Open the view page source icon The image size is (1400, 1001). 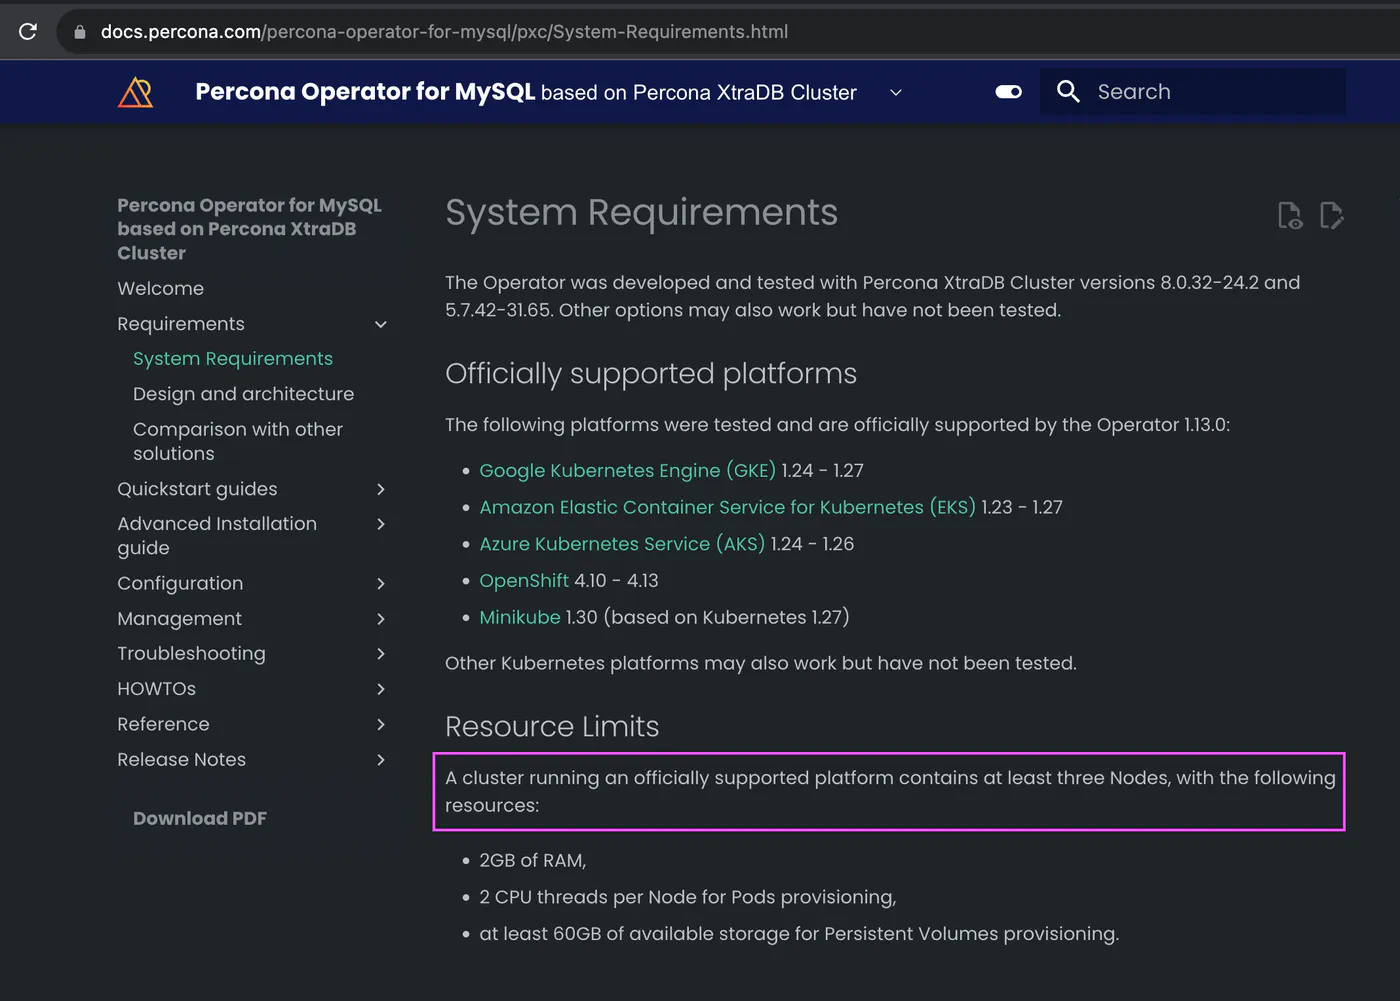coord(1290,215)
